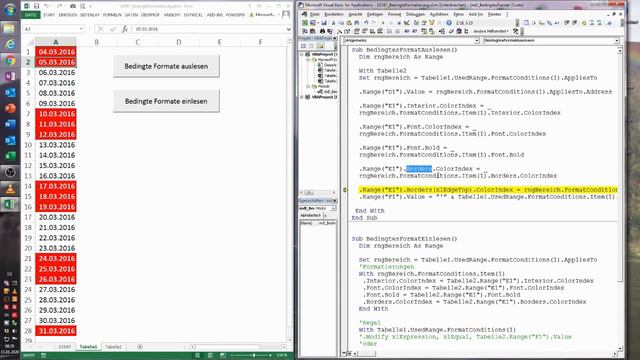Image resolution: width=640 pixels, height=360 pixels.
Task: Expand the Excel formula bar chevron
Action: [289, 29]
